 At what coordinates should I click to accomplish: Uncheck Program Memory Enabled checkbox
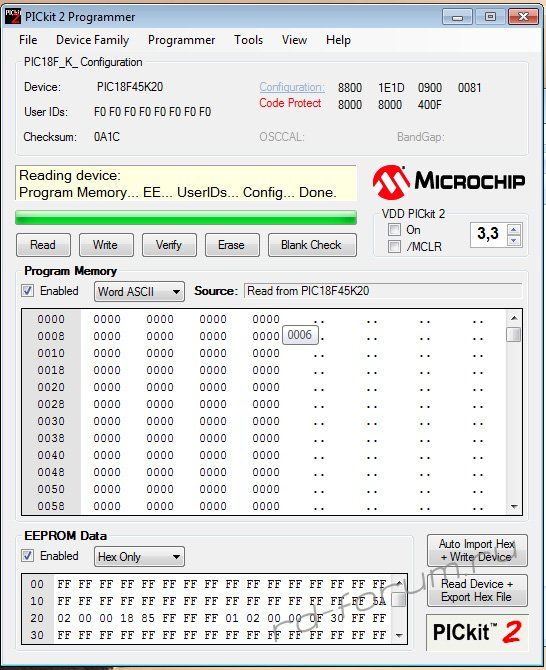click(x=28, y=291)
